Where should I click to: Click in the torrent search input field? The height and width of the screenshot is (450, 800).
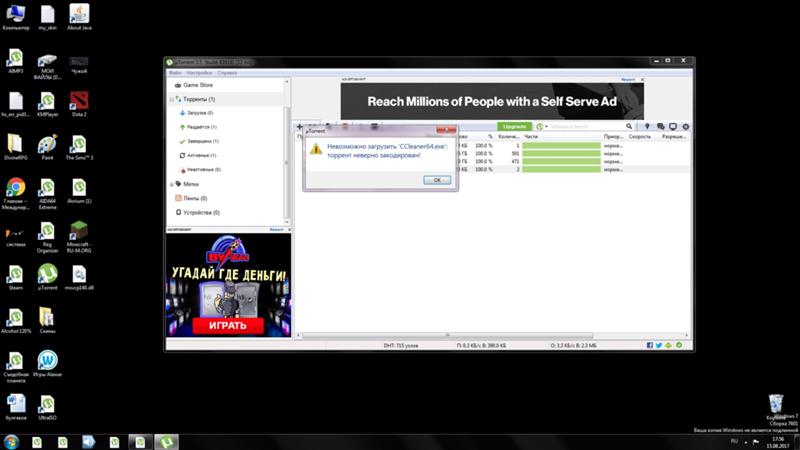click(587, 127)
